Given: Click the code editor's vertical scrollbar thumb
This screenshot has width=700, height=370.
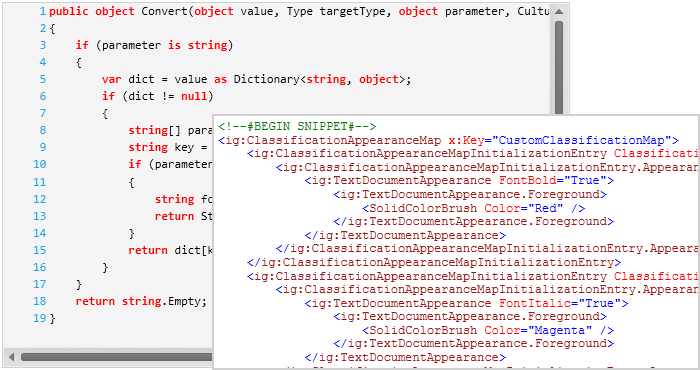Looking at the screenshot, I should point(559,67).
